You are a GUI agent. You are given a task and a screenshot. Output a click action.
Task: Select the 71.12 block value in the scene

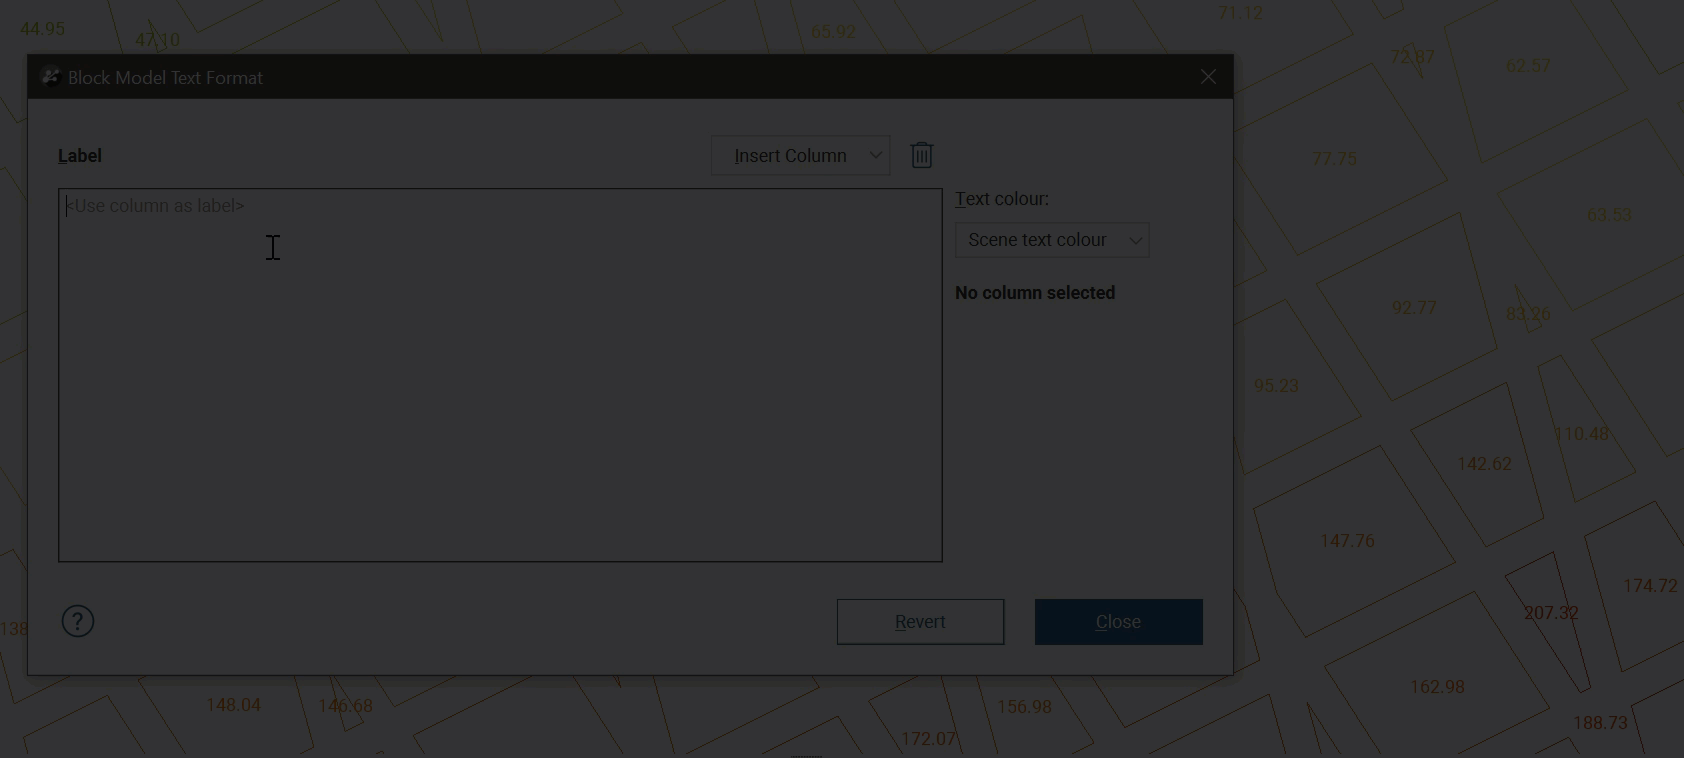1240,13
